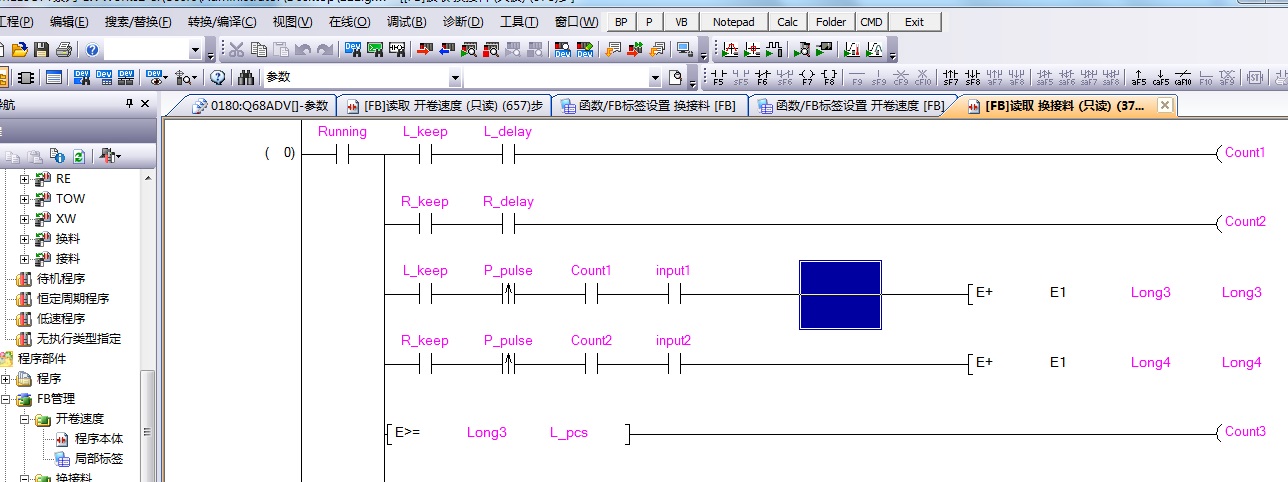Close the active 换接料 tab
The image size is (1288, 482).
tap(1164, 106)
